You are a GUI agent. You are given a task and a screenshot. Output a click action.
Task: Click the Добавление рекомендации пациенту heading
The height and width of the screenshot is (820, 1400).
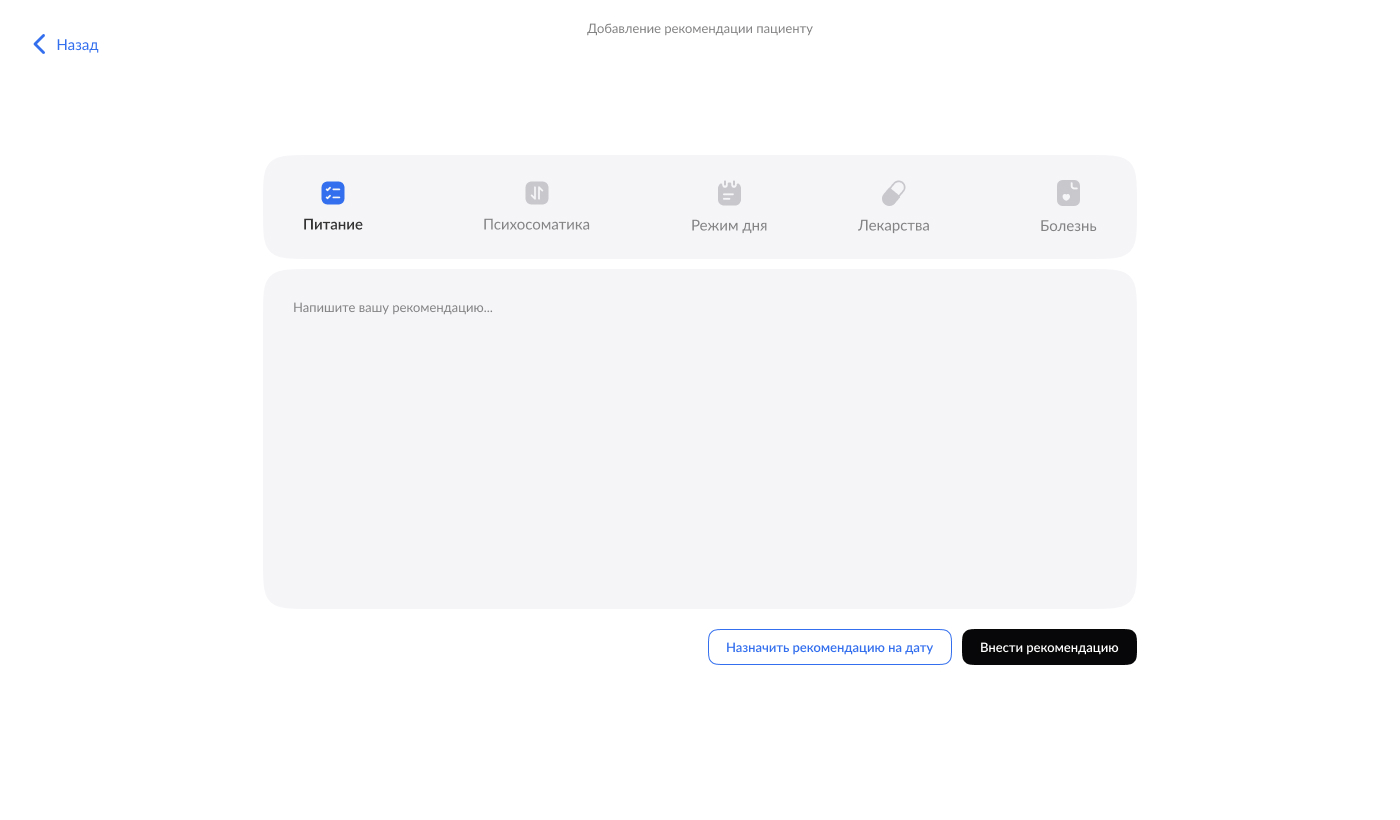tap(700, 29)
